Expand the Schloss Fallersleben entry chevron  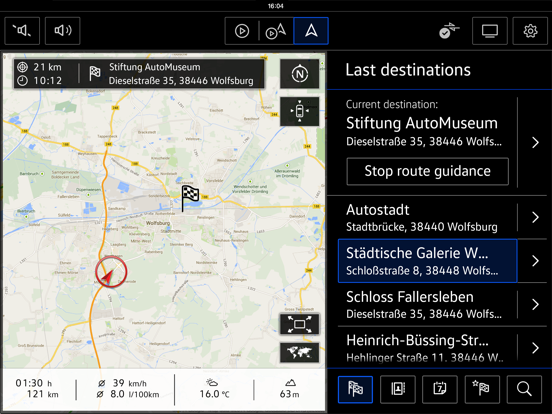tap(535, 304)
